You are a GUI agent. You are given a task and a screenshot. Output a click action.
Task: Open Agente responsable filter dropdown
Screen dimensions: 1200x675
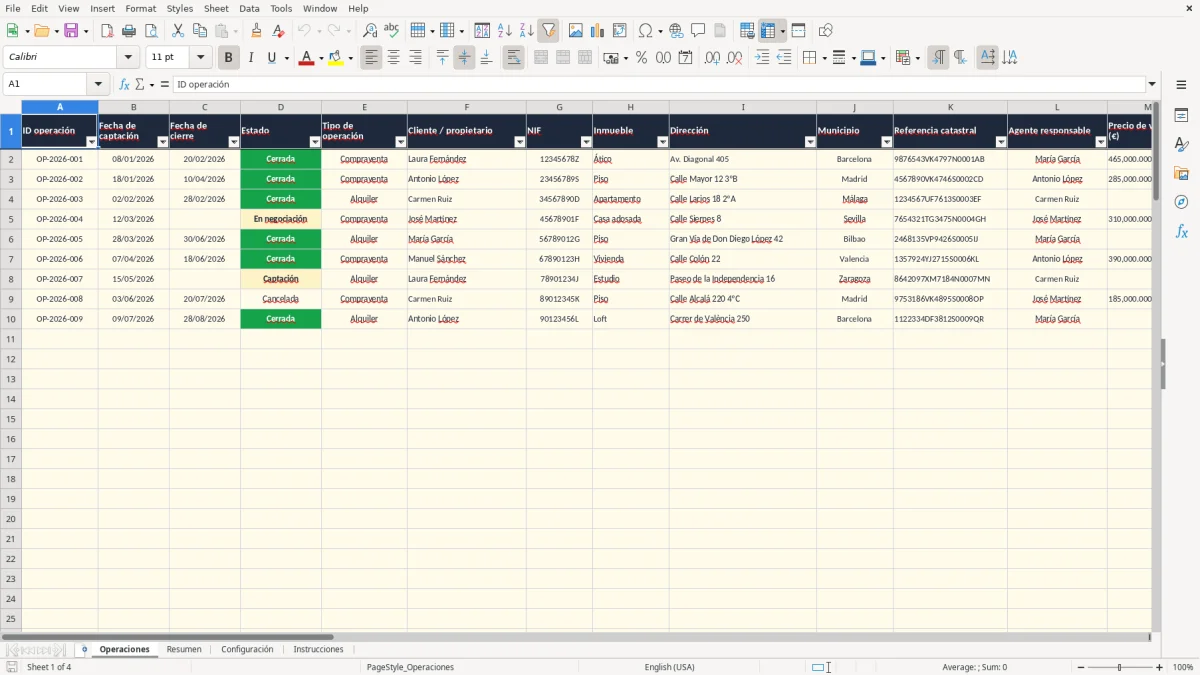coord(1101,142)
